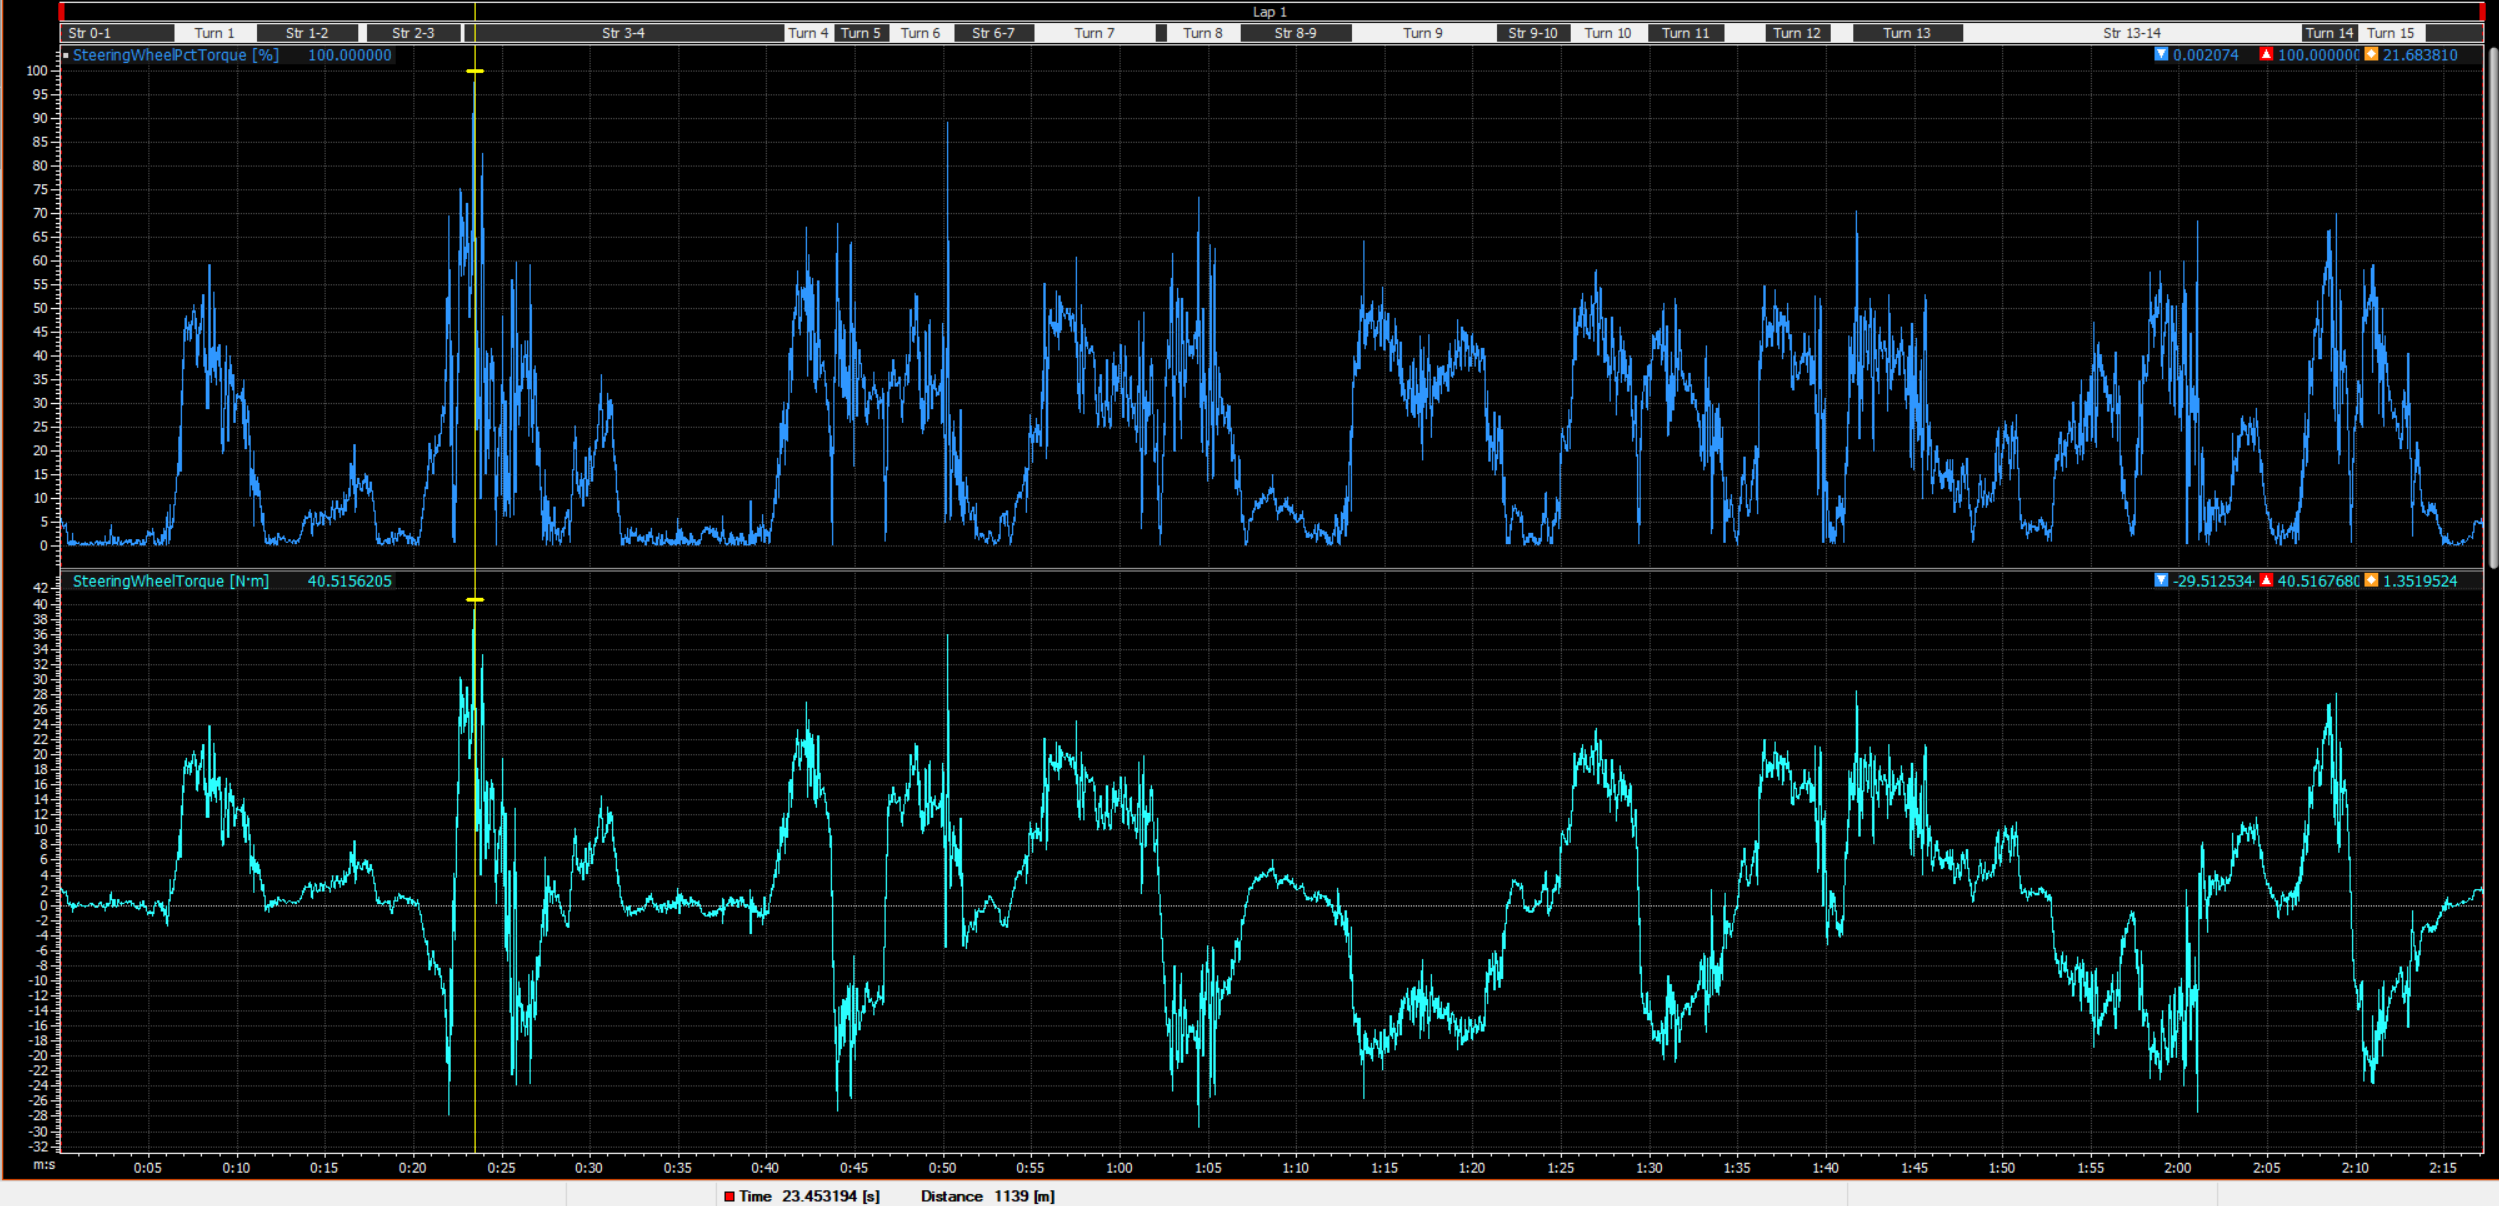The image size is (2499, 1206).
Task: Click the minimum value 0.002074
Action: 2205,55
